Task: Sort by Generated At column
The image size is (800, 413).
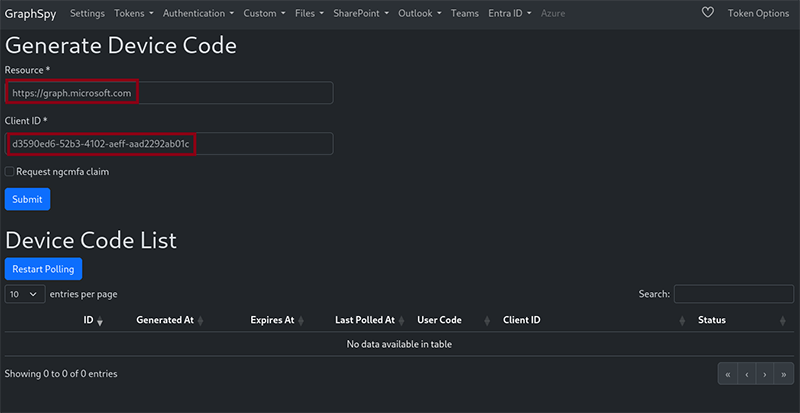Action: (166, 320)
